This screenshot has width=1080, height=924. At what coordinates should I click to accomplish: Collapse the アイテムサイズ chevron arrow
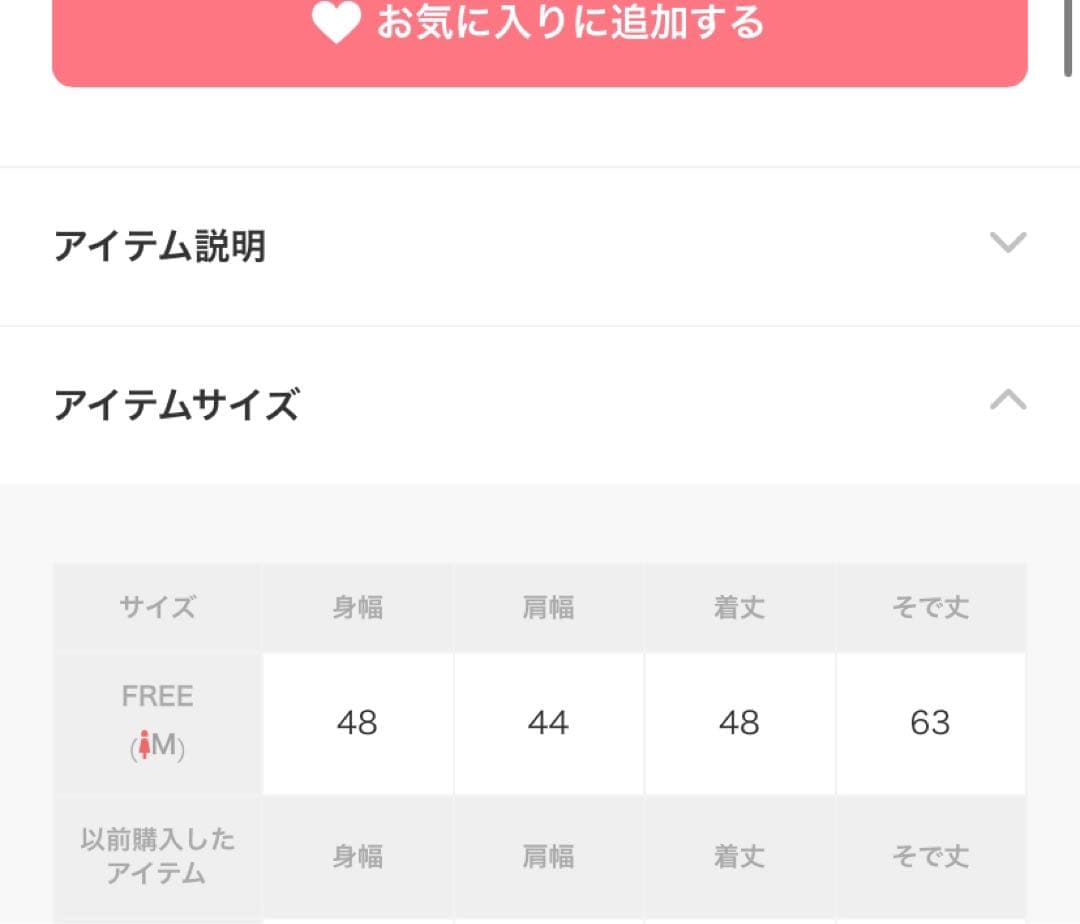pos(1007,401)
